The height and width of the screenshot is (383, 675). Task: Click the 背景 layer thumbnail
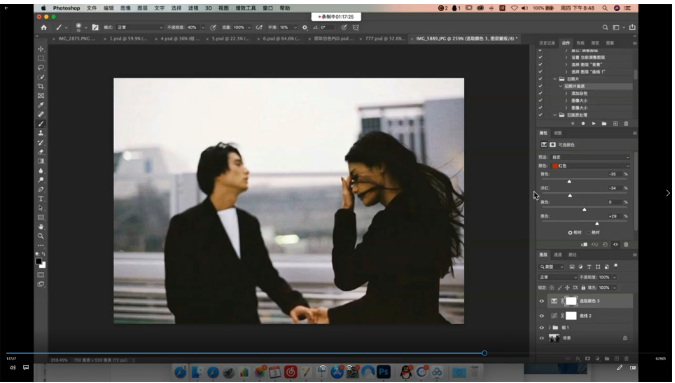point(554,338)
